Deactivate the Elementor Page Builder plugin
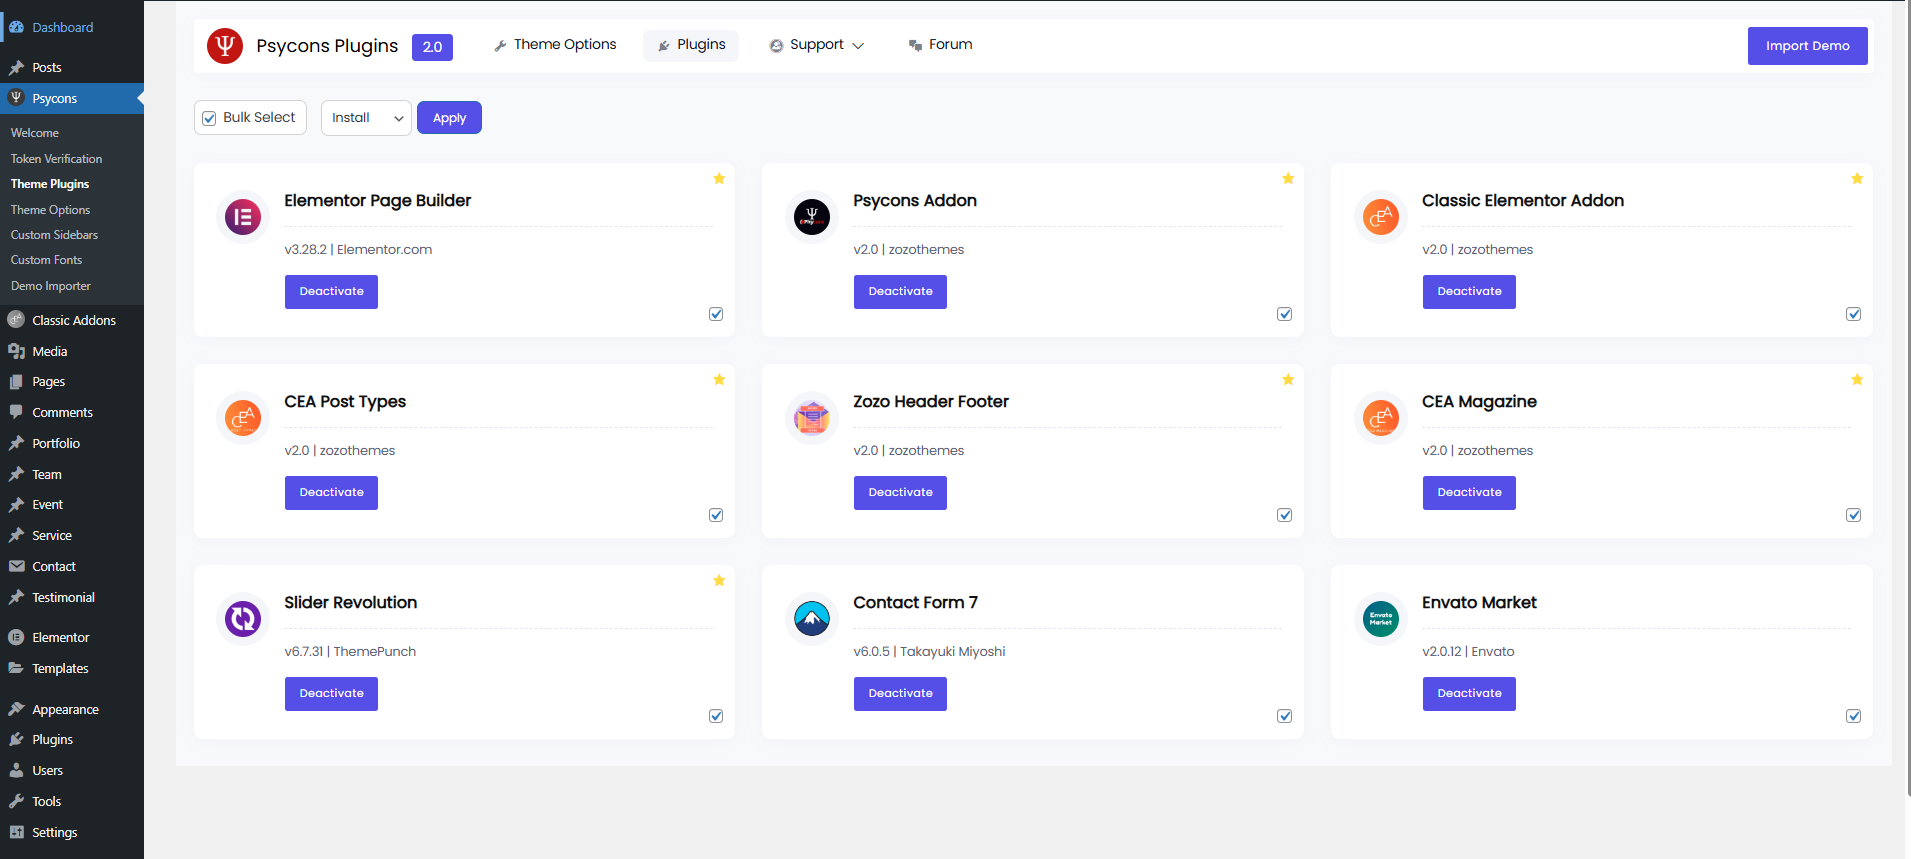The width and height of the screenshot is (1911, 859). coord(331,292)
